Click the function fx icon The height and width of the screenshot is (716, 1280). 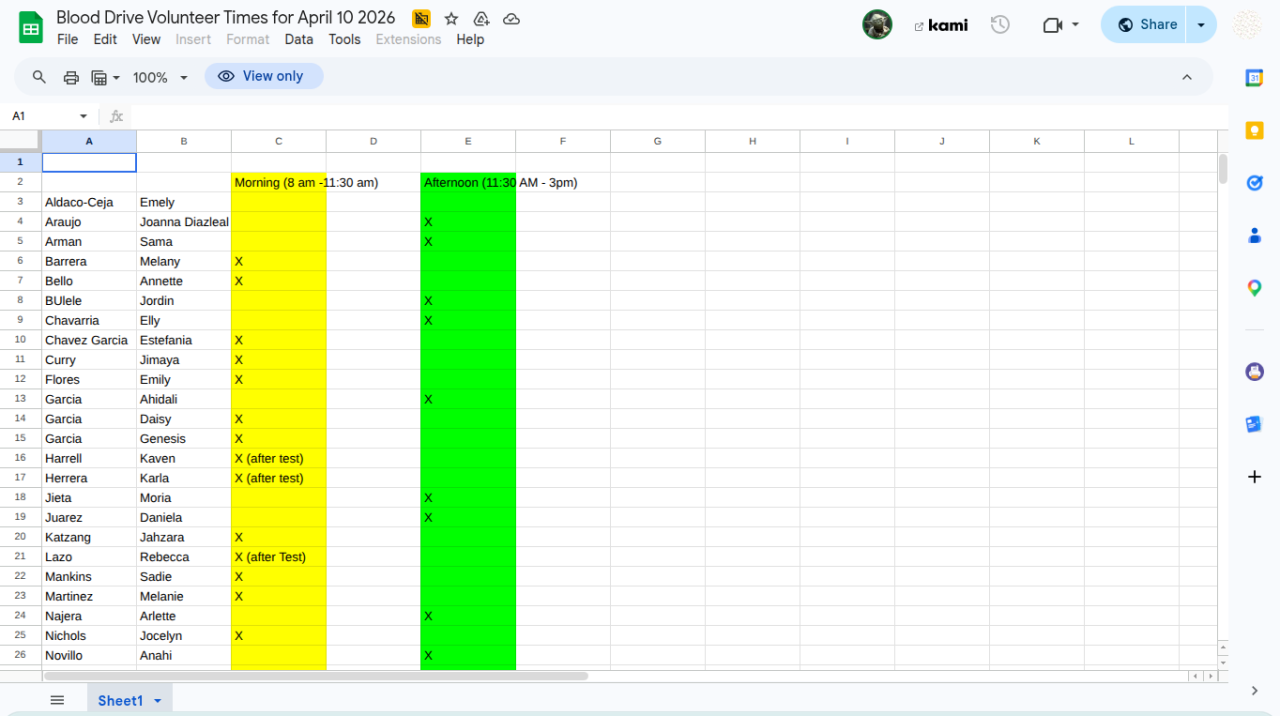[x=116, y=116]
